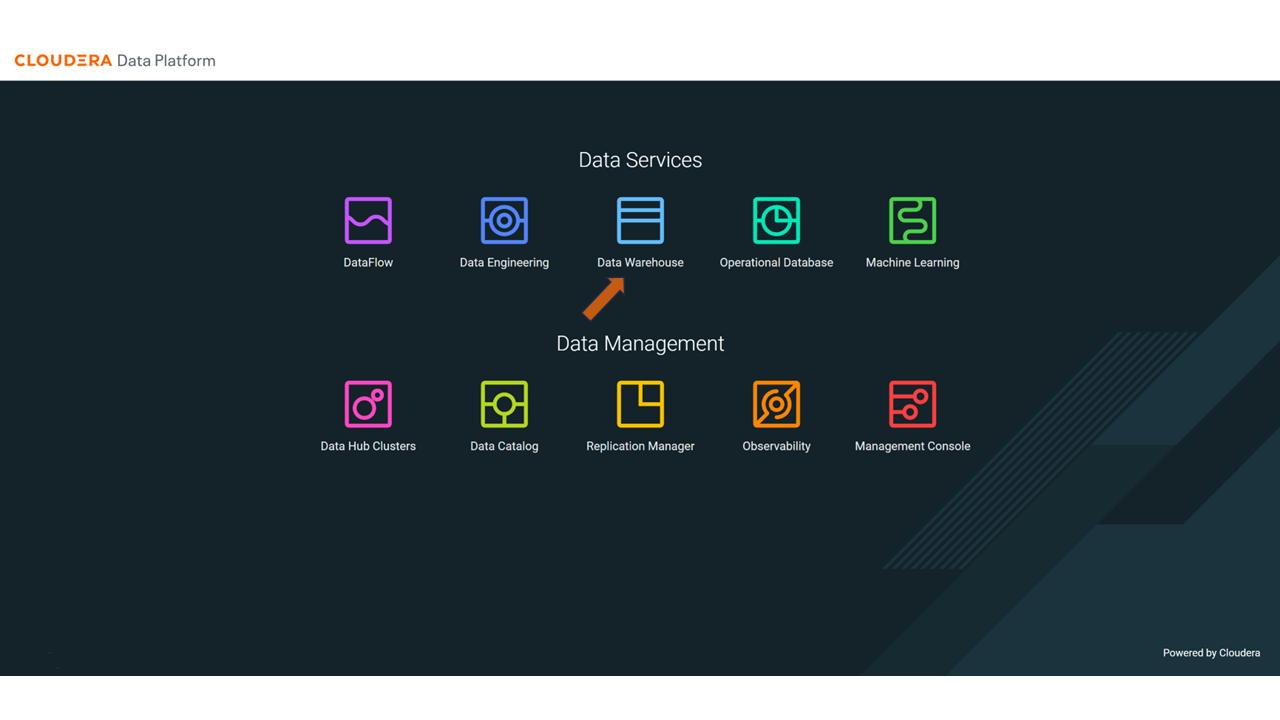Click the "Machine Learning" text label
1280x720 pixels.
coord(912,263)
